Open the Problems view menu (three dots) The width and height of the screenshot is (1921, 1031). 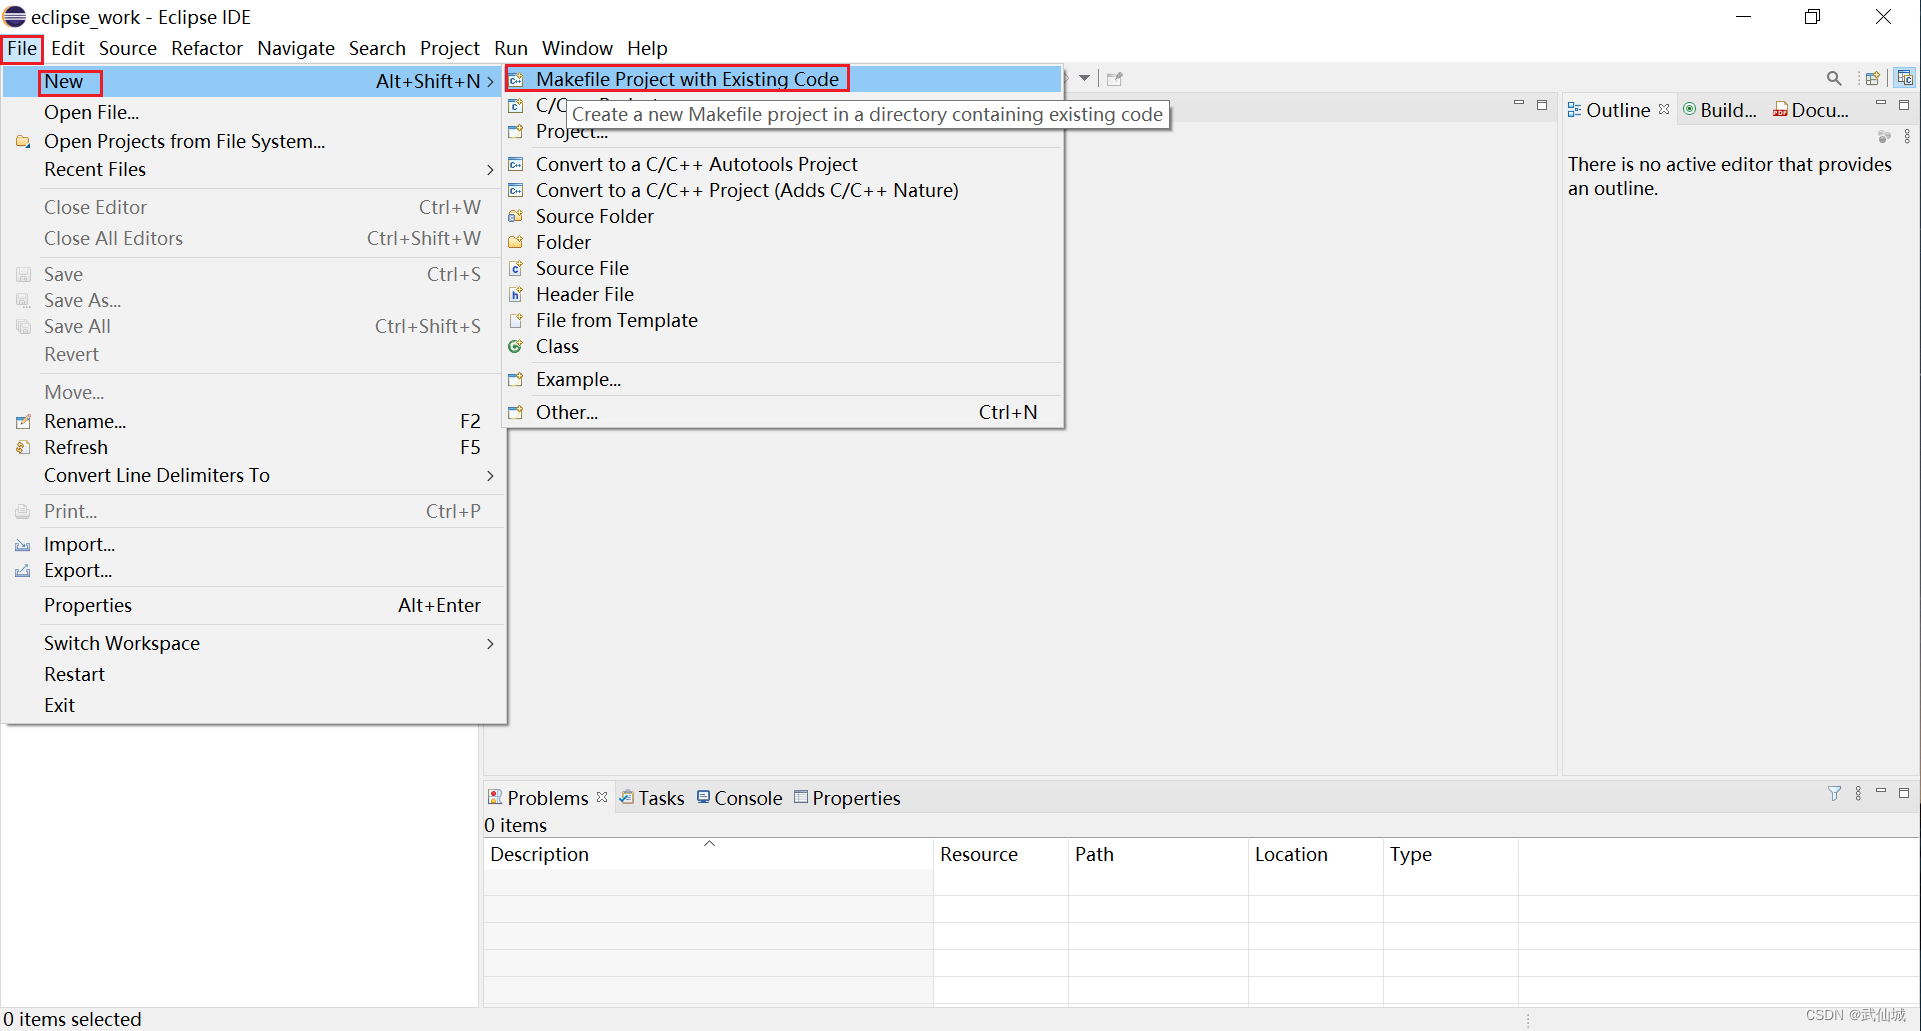point(1858,793)
